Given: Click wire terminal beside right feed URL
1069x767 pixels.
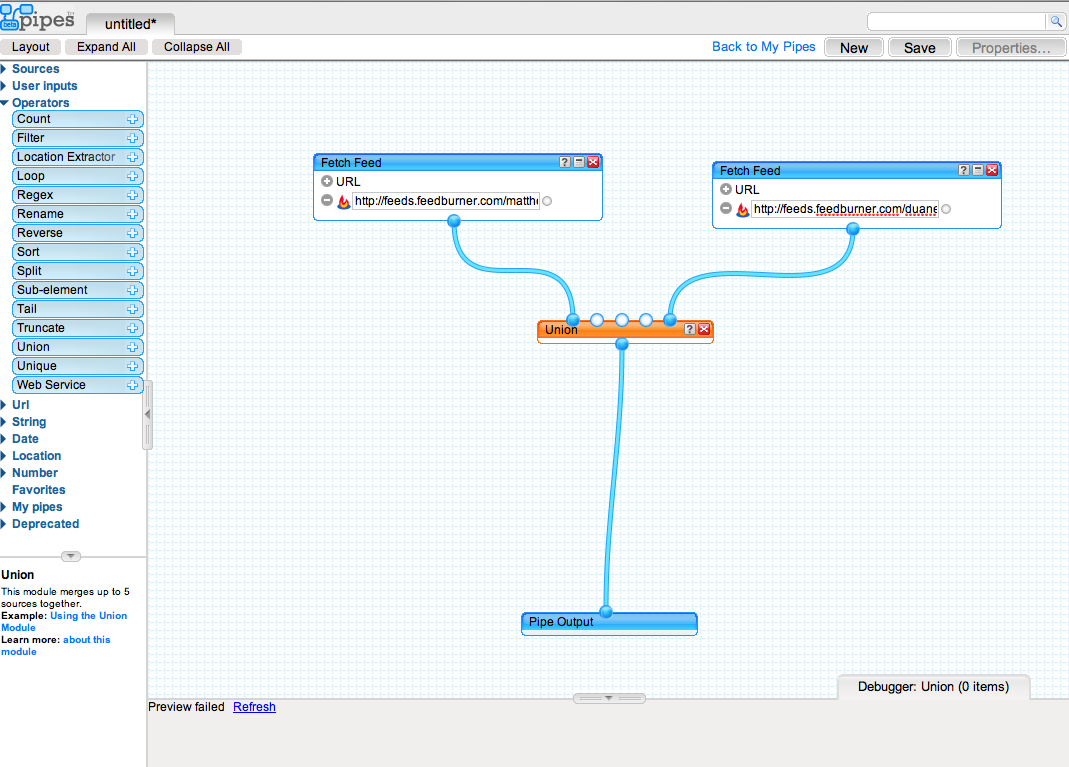Looking at the screenshot, I should pyautogui.click(x=946, y=209).
